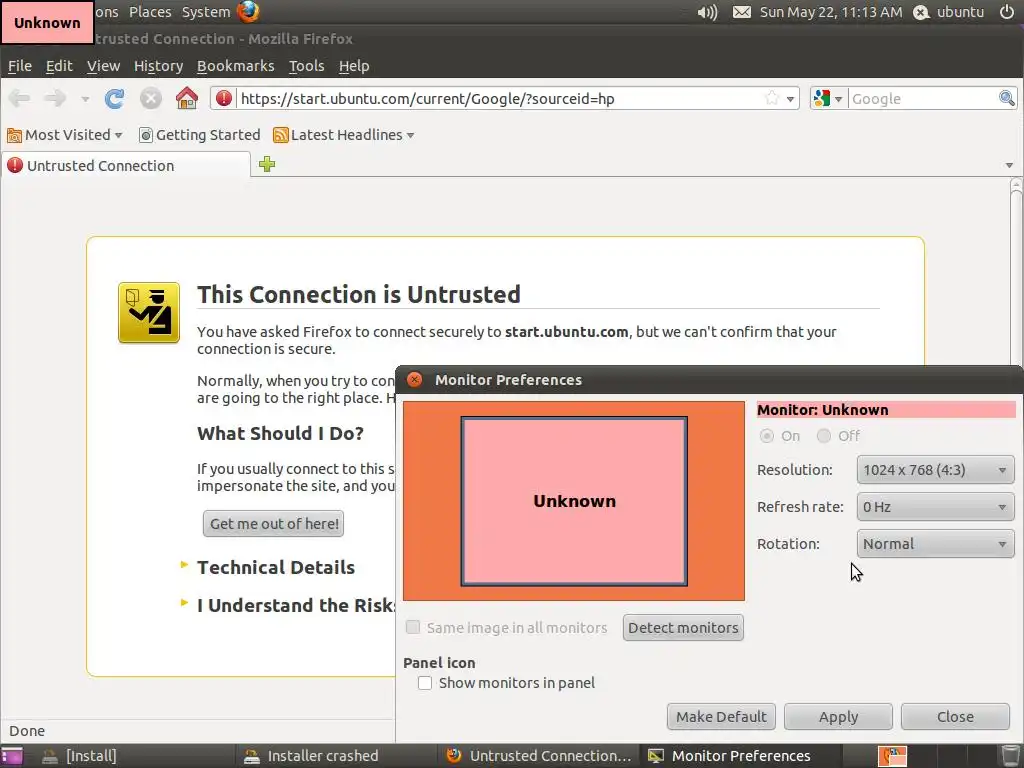Close the Monitor Preferences dialog
Viewport: 1024px width, 768px height.
click(x=414, y=379)
